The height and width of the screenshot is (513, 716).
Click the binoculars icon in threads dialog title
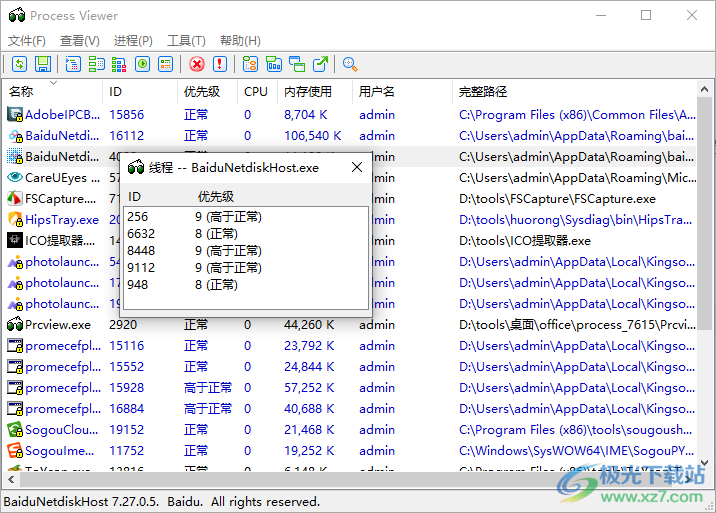tap(136, 168)
